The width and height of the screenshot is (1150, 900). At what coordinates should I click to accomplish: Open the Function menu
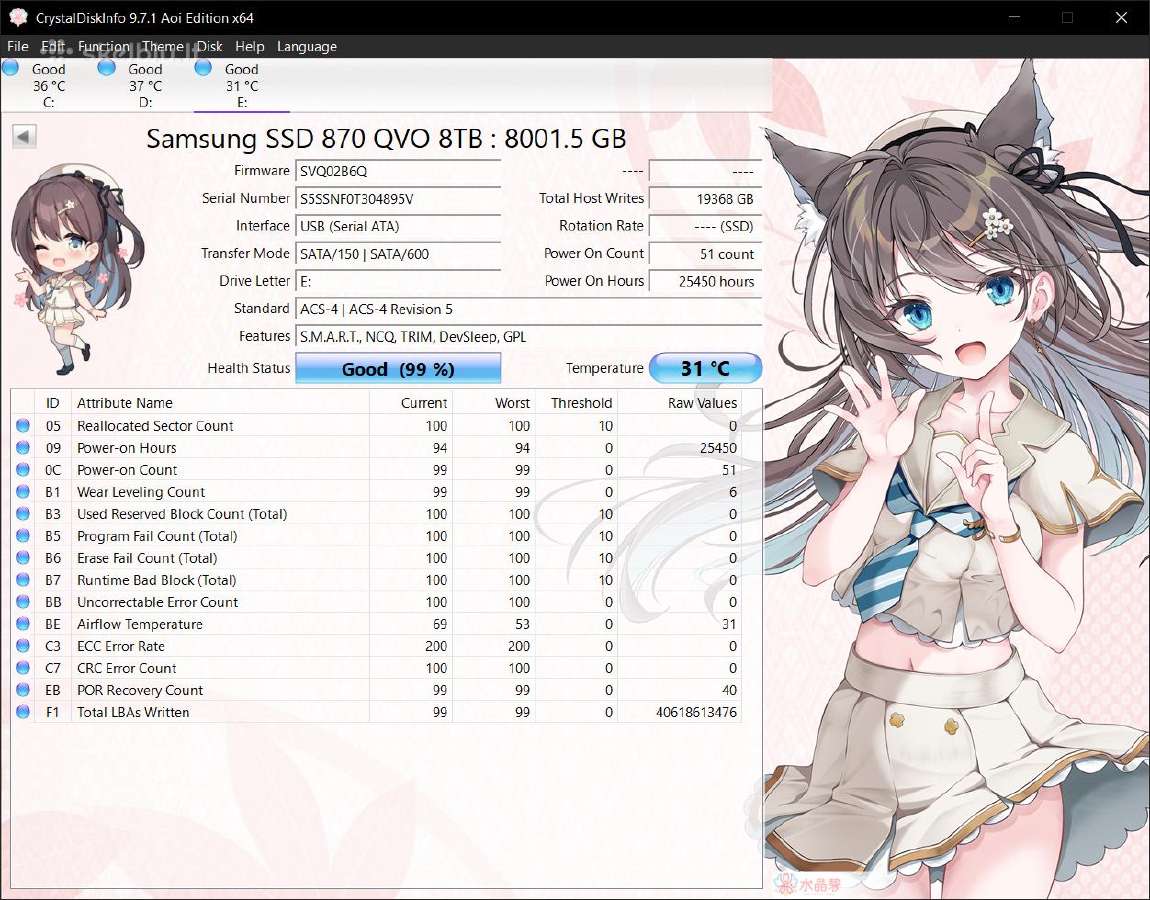(103, 46)
